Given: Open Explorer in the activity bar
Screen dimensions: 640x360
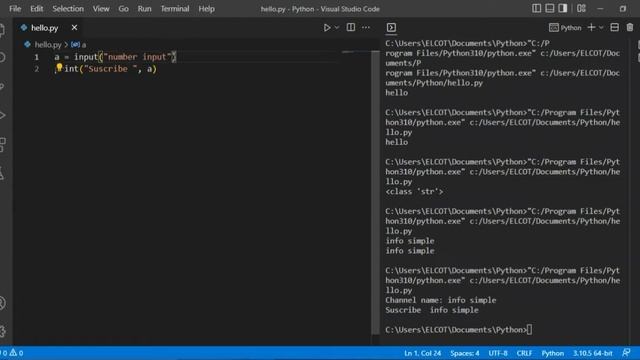Looking at the screenshot, I should coord(2,30).
